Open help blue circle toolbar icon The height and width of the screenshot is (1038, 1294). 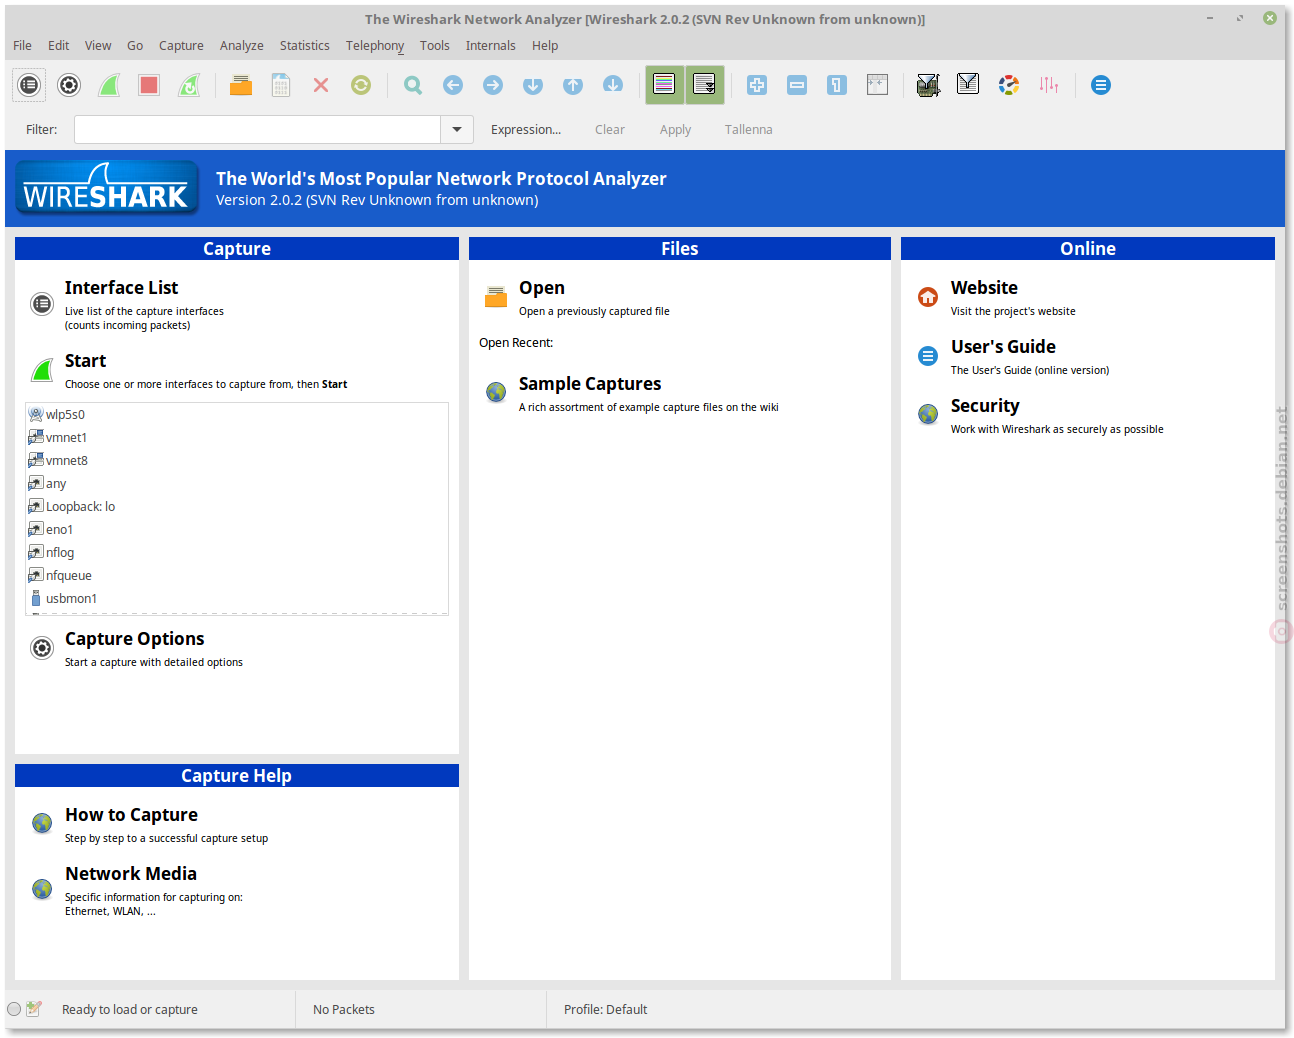click(1101, 85)
